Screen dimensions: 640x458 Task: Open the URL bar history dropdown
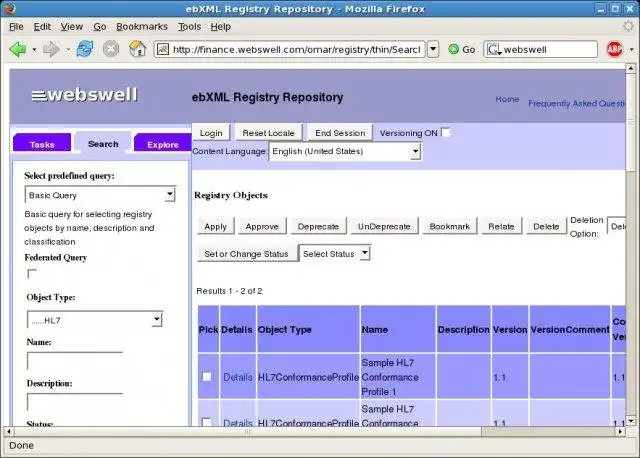tap(433, 49)
